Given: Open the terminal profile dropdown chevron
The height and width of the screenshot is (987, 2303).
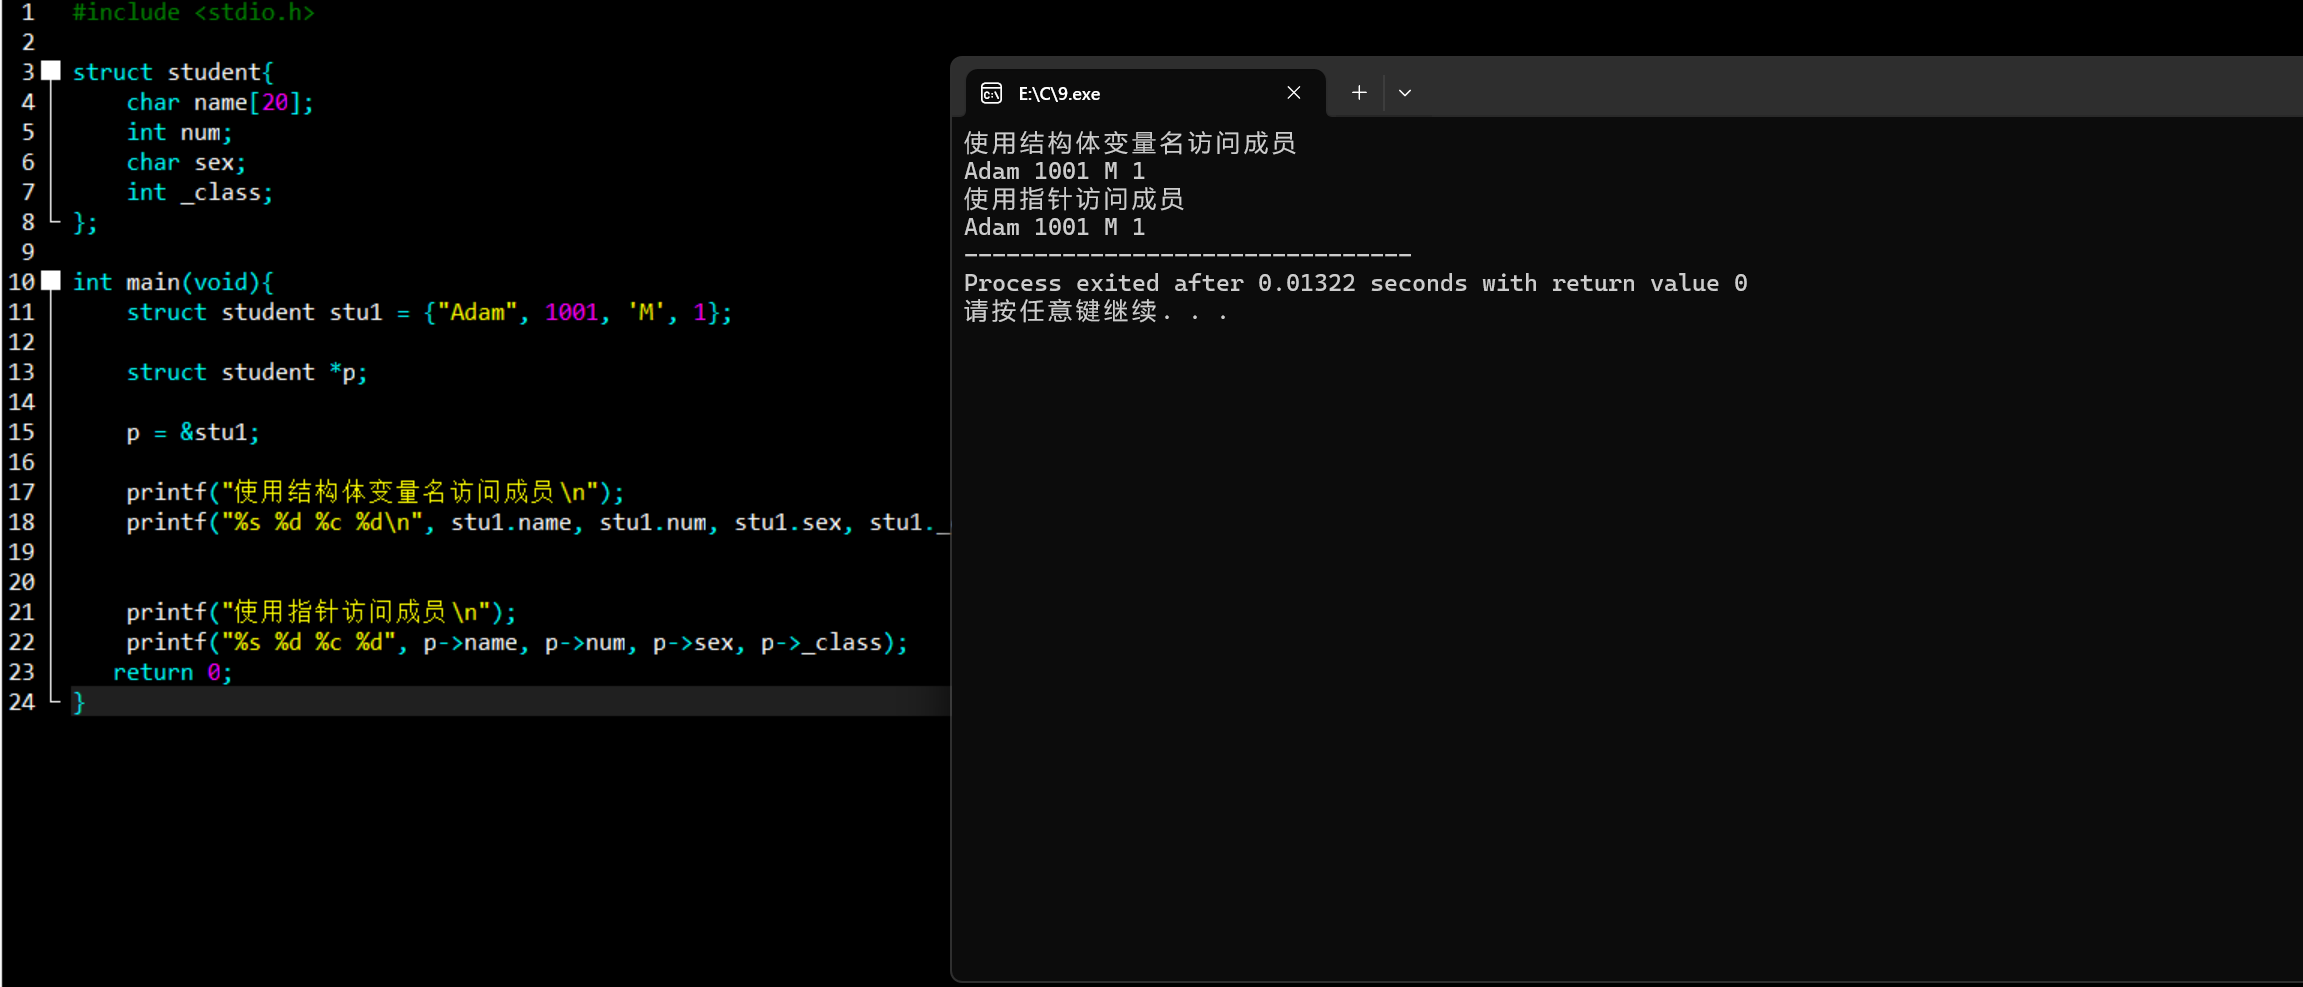Looking at the screenshot, I should 1404,92.
